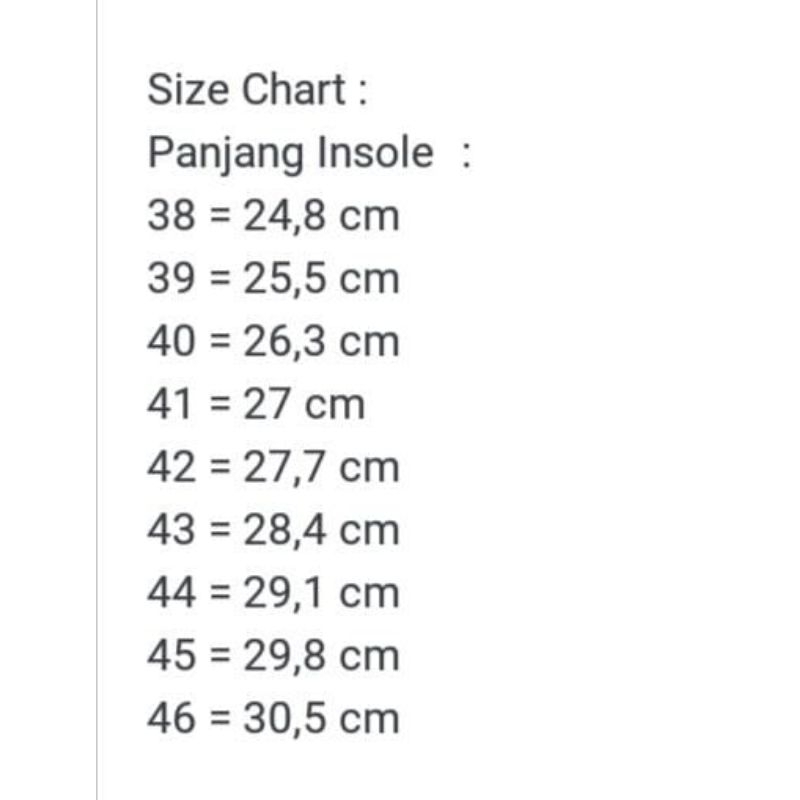Click the 30,5 cm measurement value
Image resolution: width=800 pixels, height=800 pixels.
tap(321, 720)
